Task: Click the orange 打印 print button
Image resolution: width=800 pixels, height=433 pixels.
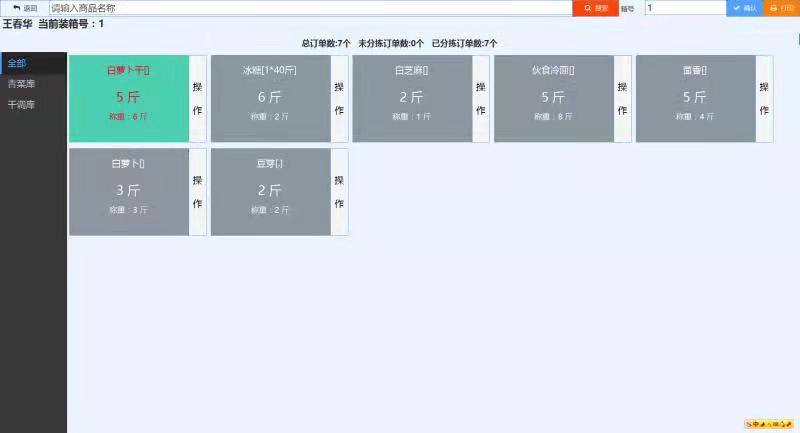Action: click(781, 8)
